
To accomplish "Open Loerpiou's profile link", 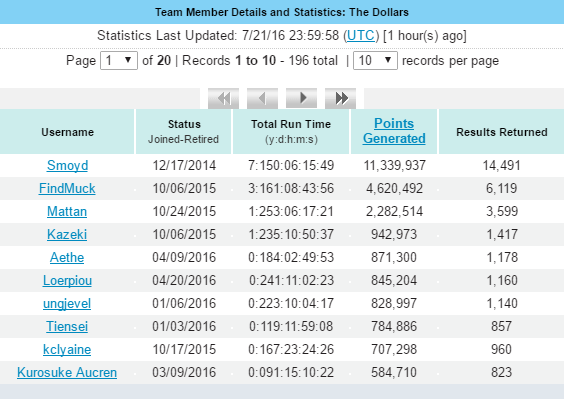I will [67, 281].
